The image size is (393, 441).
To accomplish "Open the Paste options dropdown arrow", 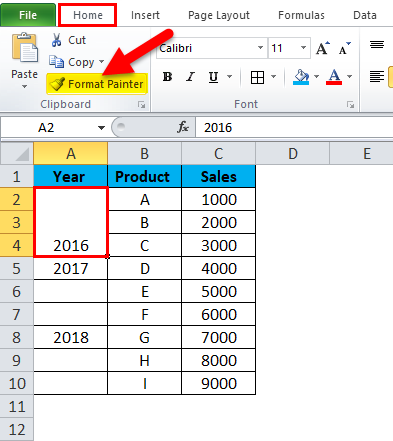I will (x=24, y=87).
